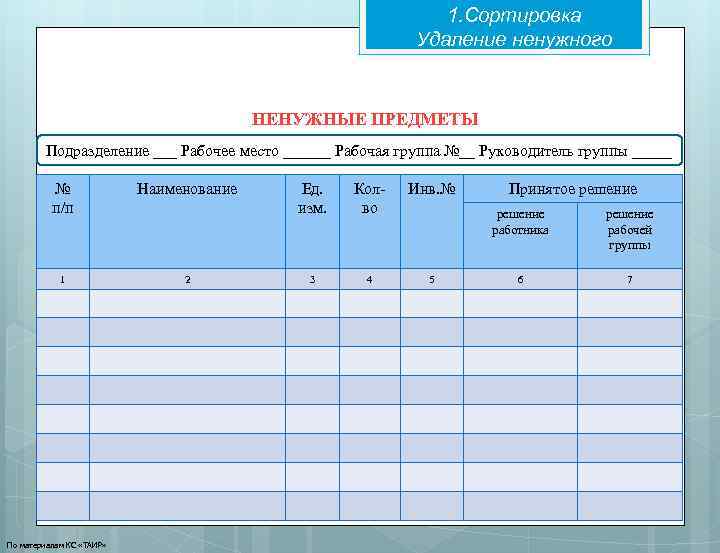Click the footer 'По материалам КС «ТАИР»'
This screenshot has width=720, height=553.
56,546
